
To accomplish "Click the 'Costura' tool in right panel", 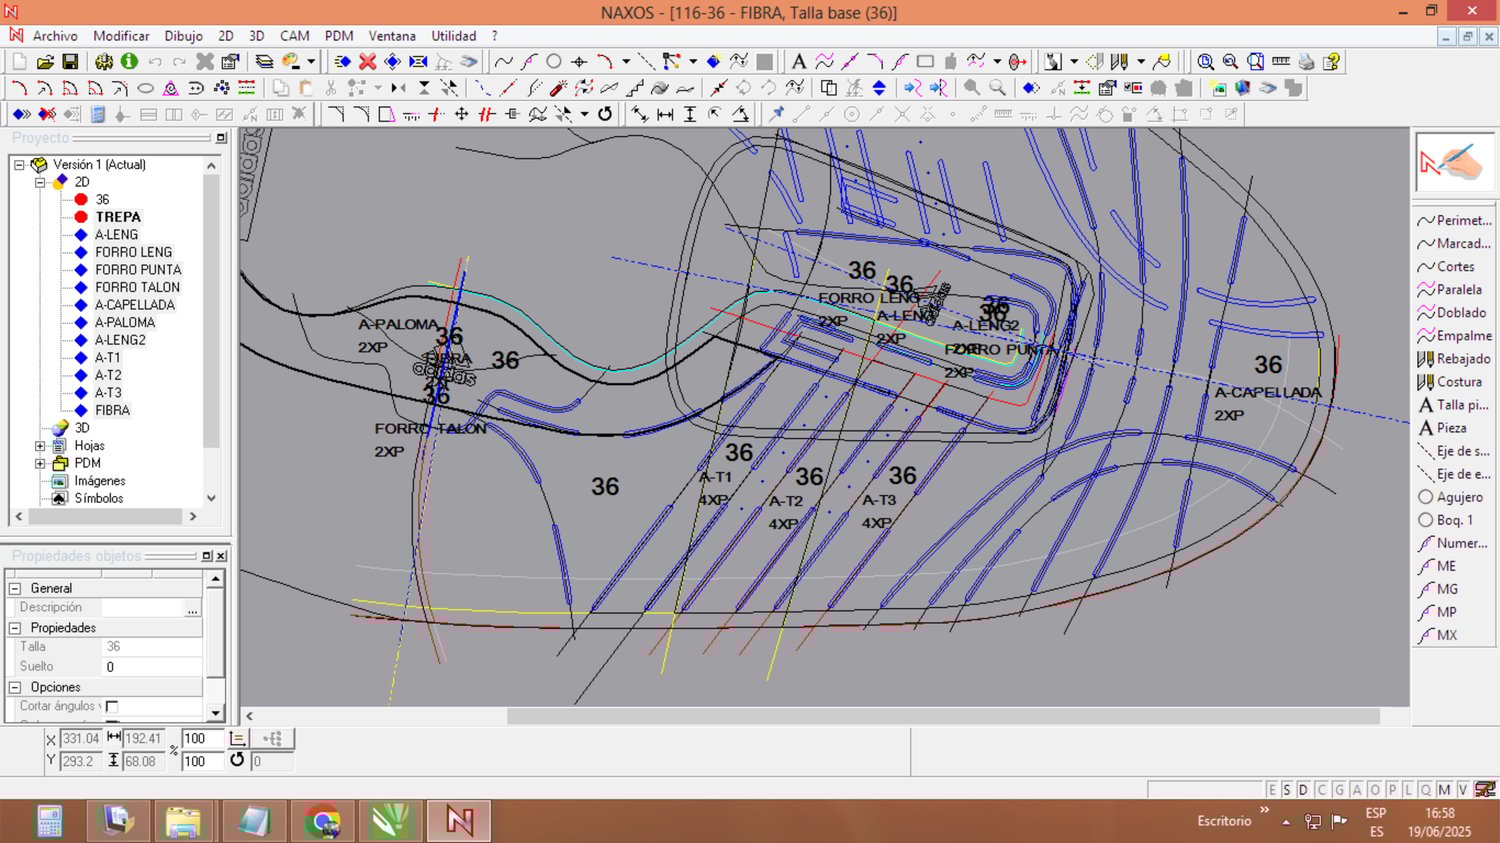I will pyautogui.click(x=1458, y=382).
